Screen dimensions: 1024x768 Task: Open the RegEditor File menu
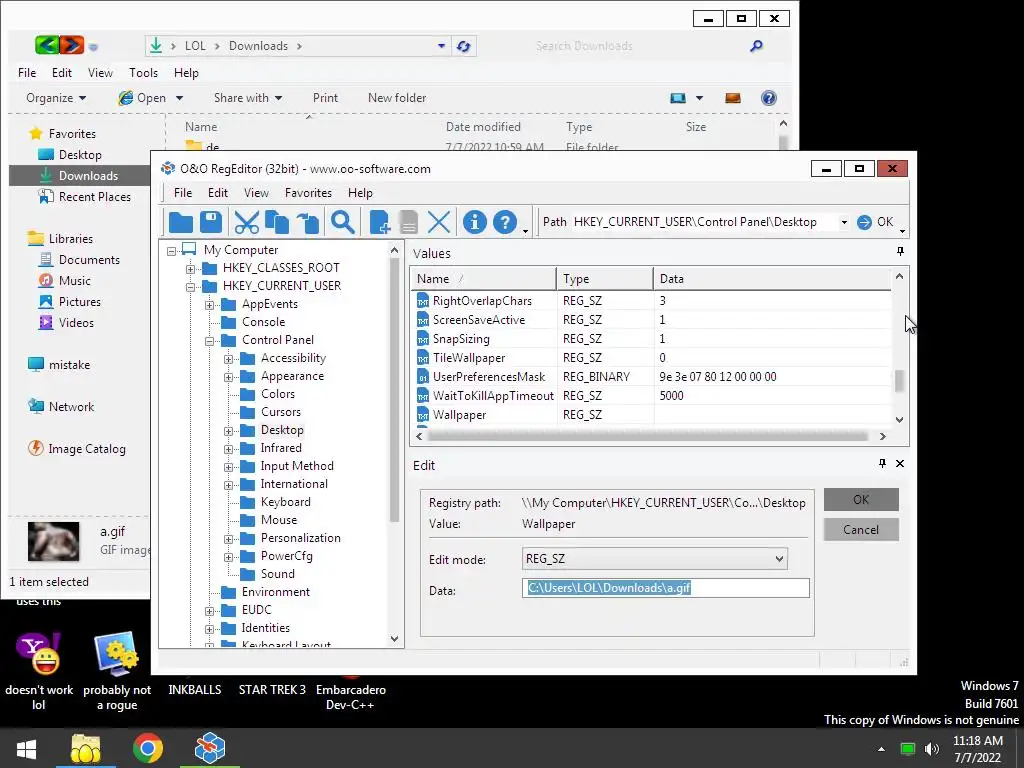coord(183,193)
